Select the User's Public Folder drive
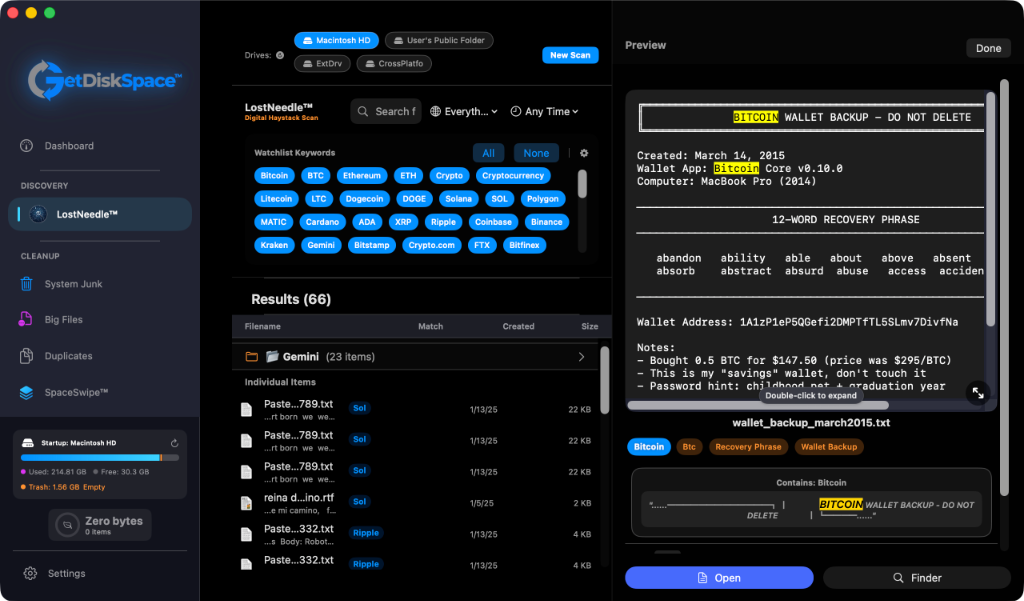 (x=439, y=41)
